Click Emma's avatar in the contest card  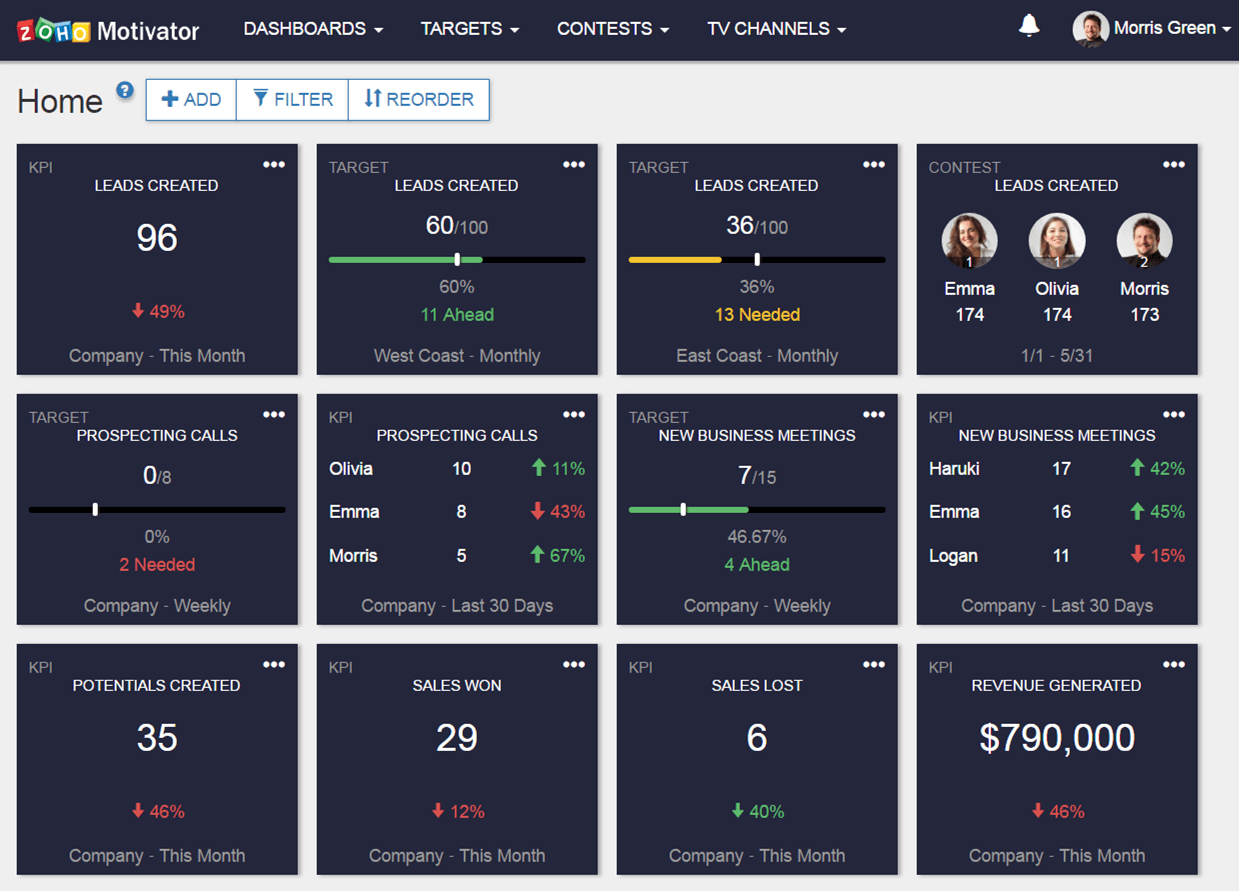click(969, 241)
